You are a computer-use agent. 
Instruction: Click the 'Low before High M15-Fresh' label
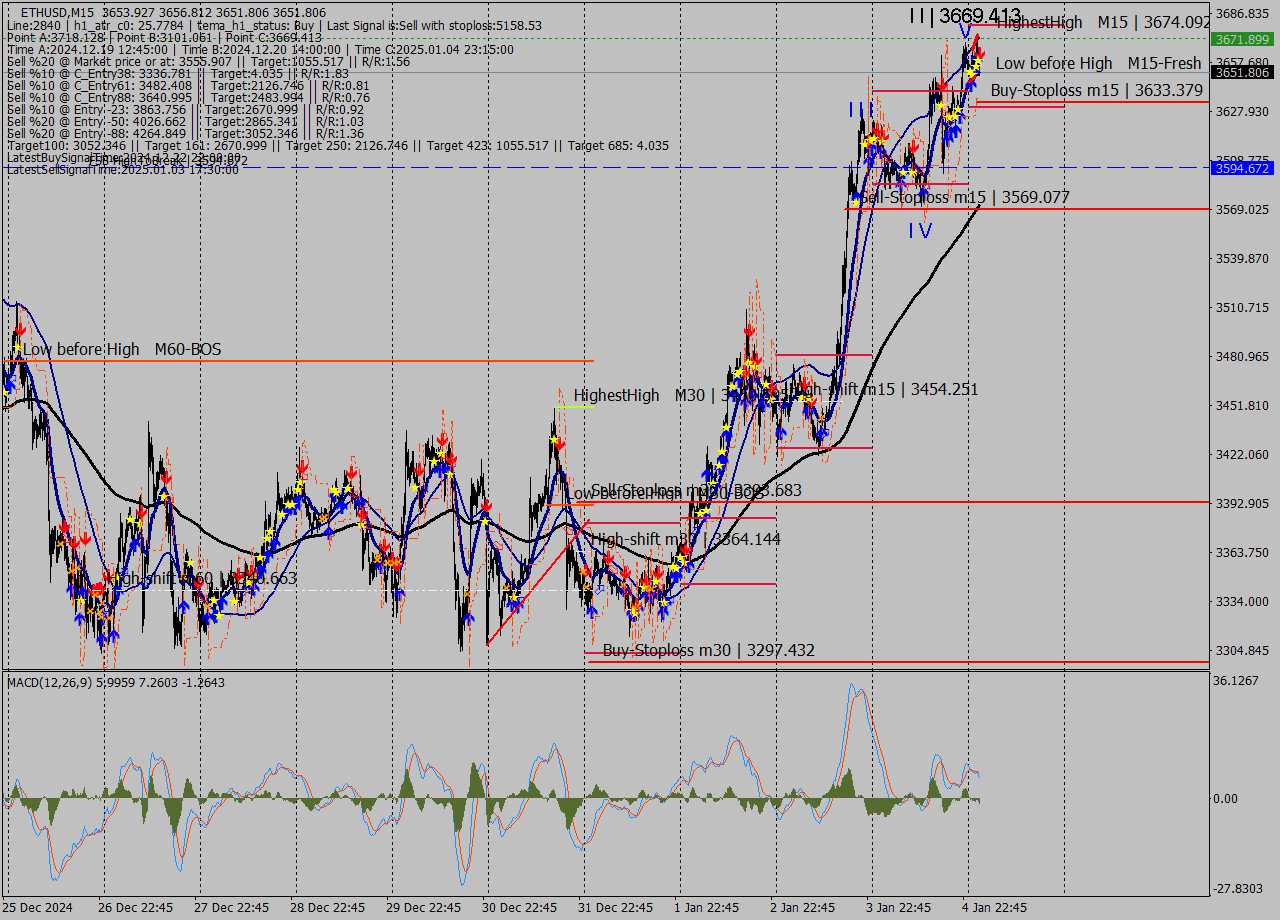(1098, 63)
